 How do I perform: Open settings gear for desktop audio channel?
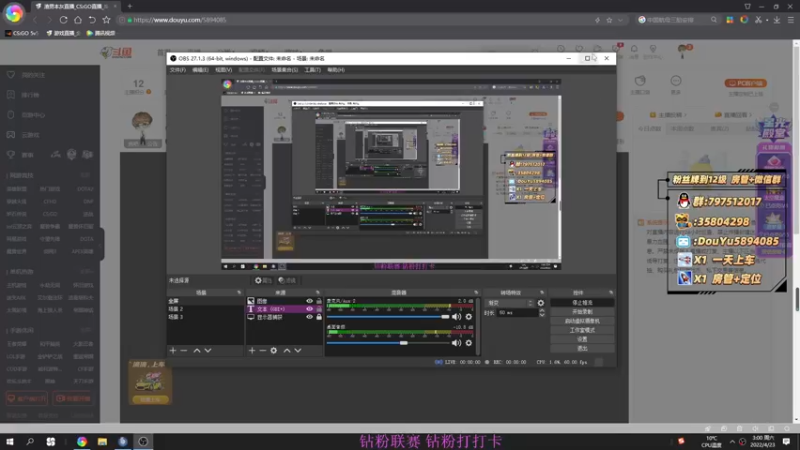[469, 343]
